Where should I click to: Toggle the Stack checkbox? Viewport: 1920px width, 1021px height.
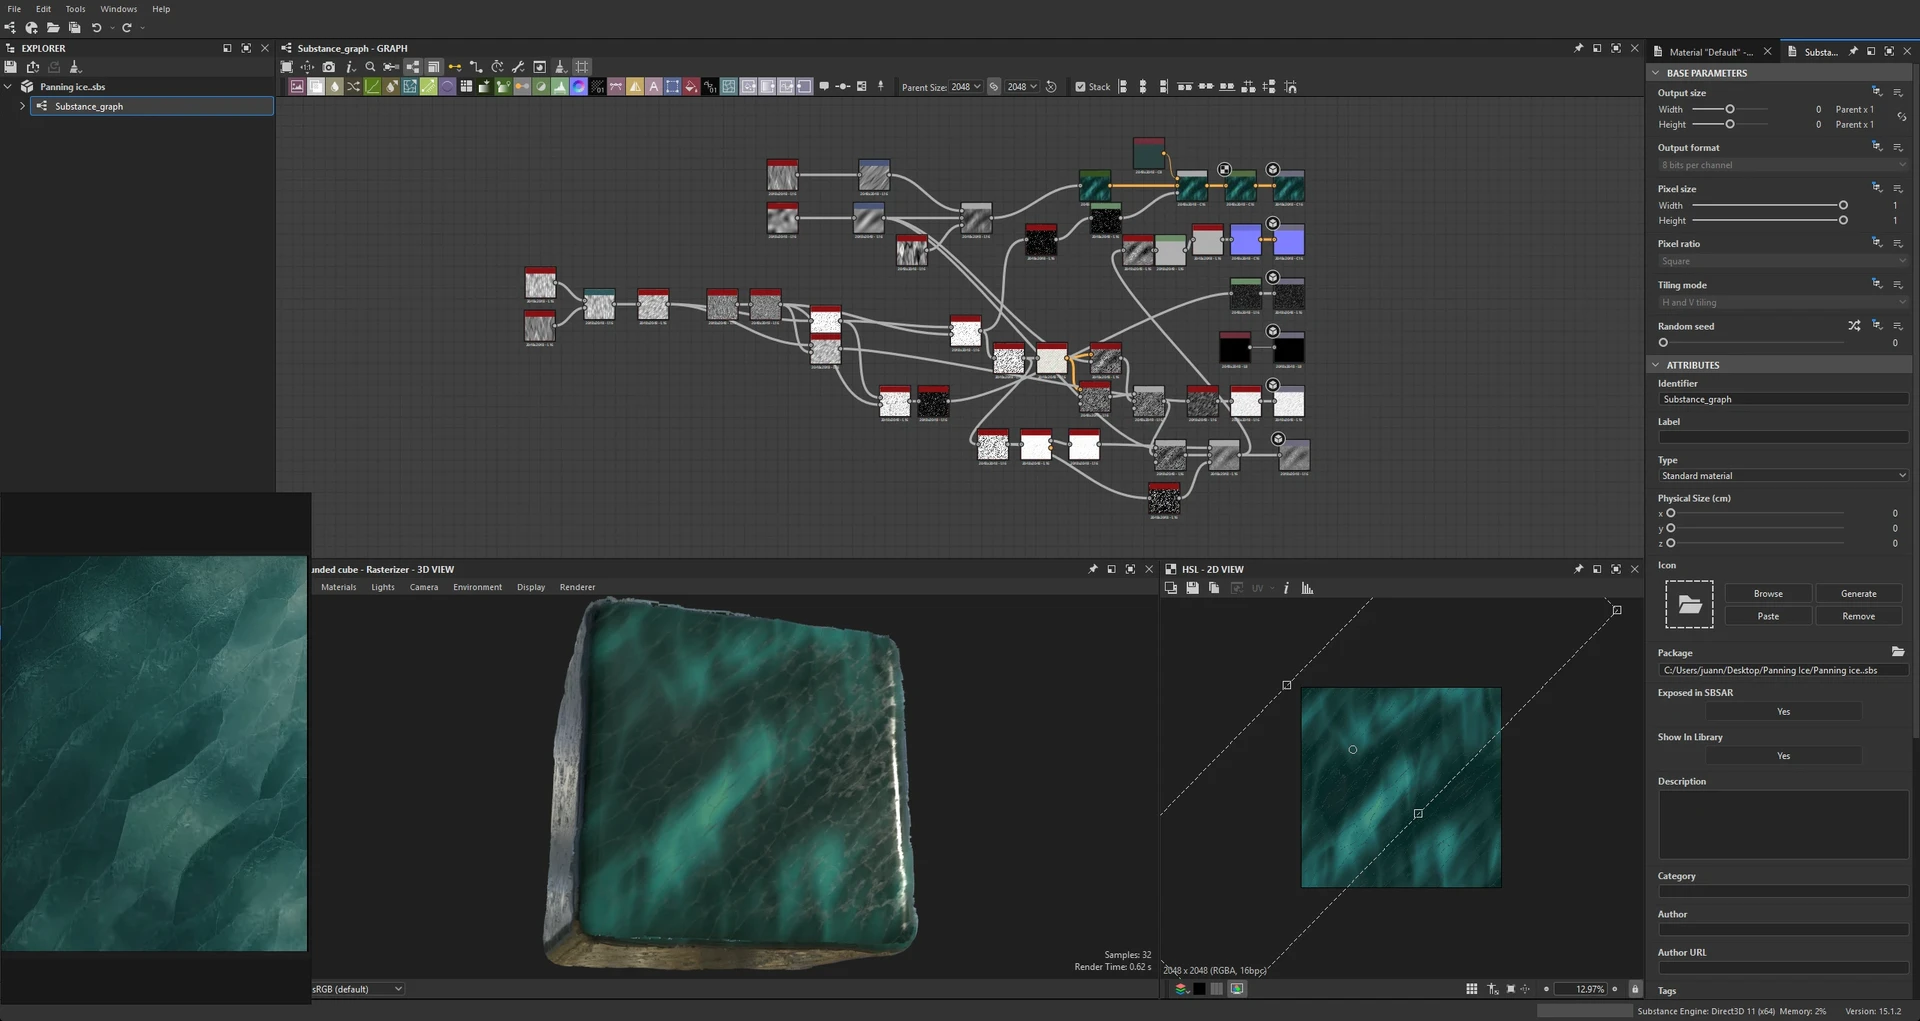(x=1080, y=87)
